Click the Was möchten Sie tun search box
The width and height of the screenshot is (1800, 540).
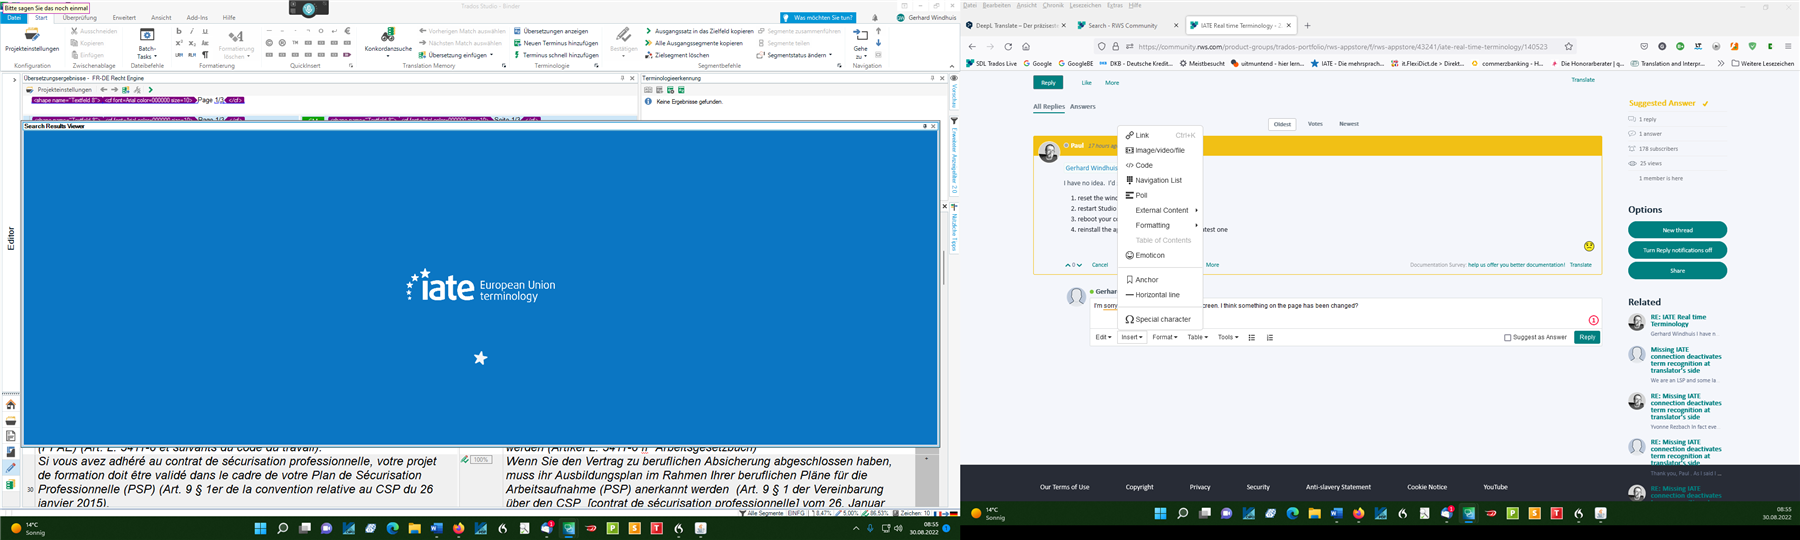[x=818, y=18]
